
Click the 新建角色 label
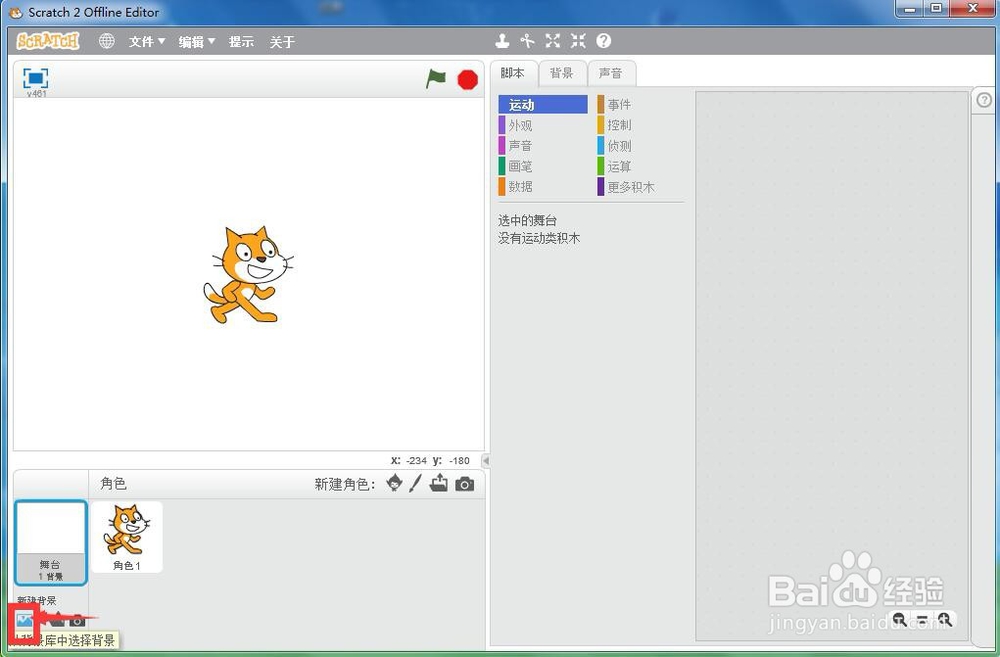click(x=345, y=484)
